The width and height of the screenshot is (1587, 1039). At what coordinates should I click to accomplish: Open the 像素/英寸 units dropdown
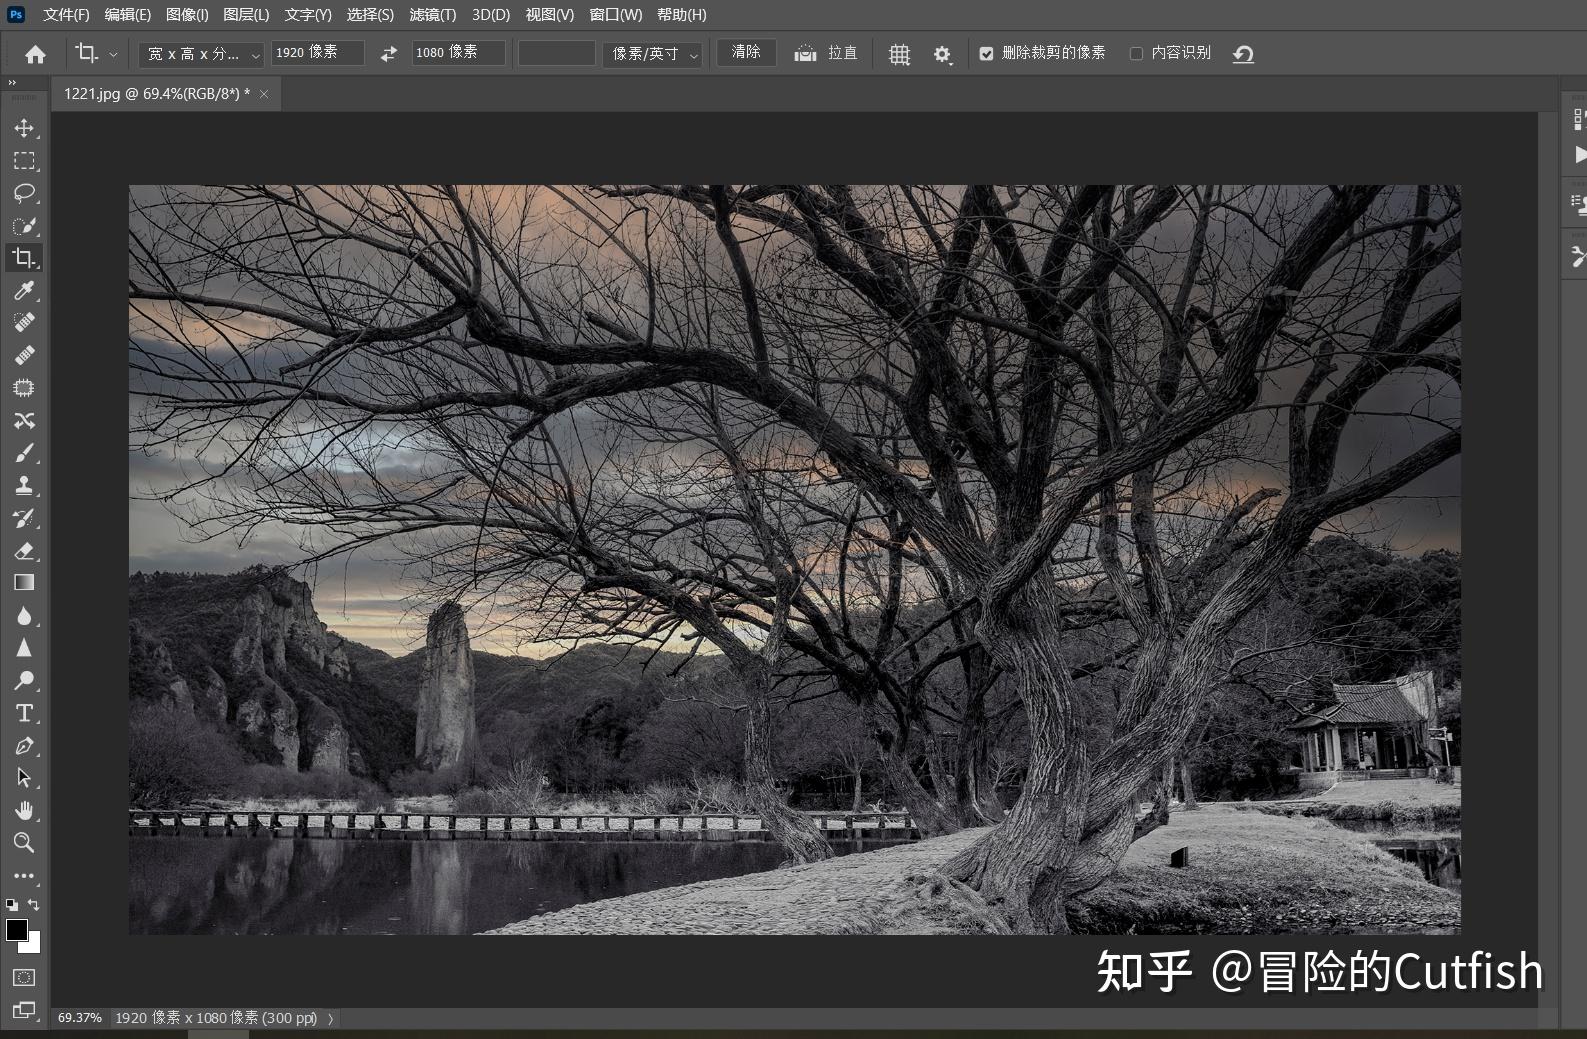(652, 54)
